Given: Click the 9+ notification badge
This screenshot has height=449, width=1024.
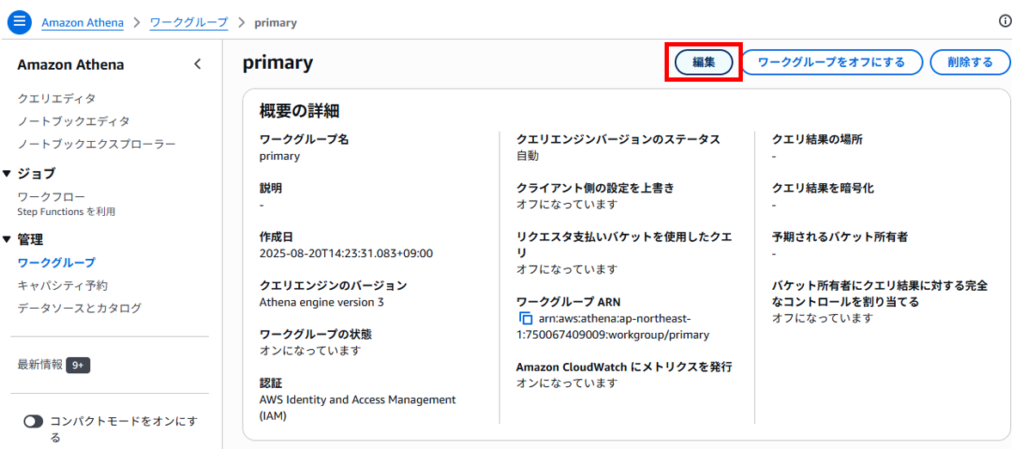Looking at the screenshot, I should [78, 365].
